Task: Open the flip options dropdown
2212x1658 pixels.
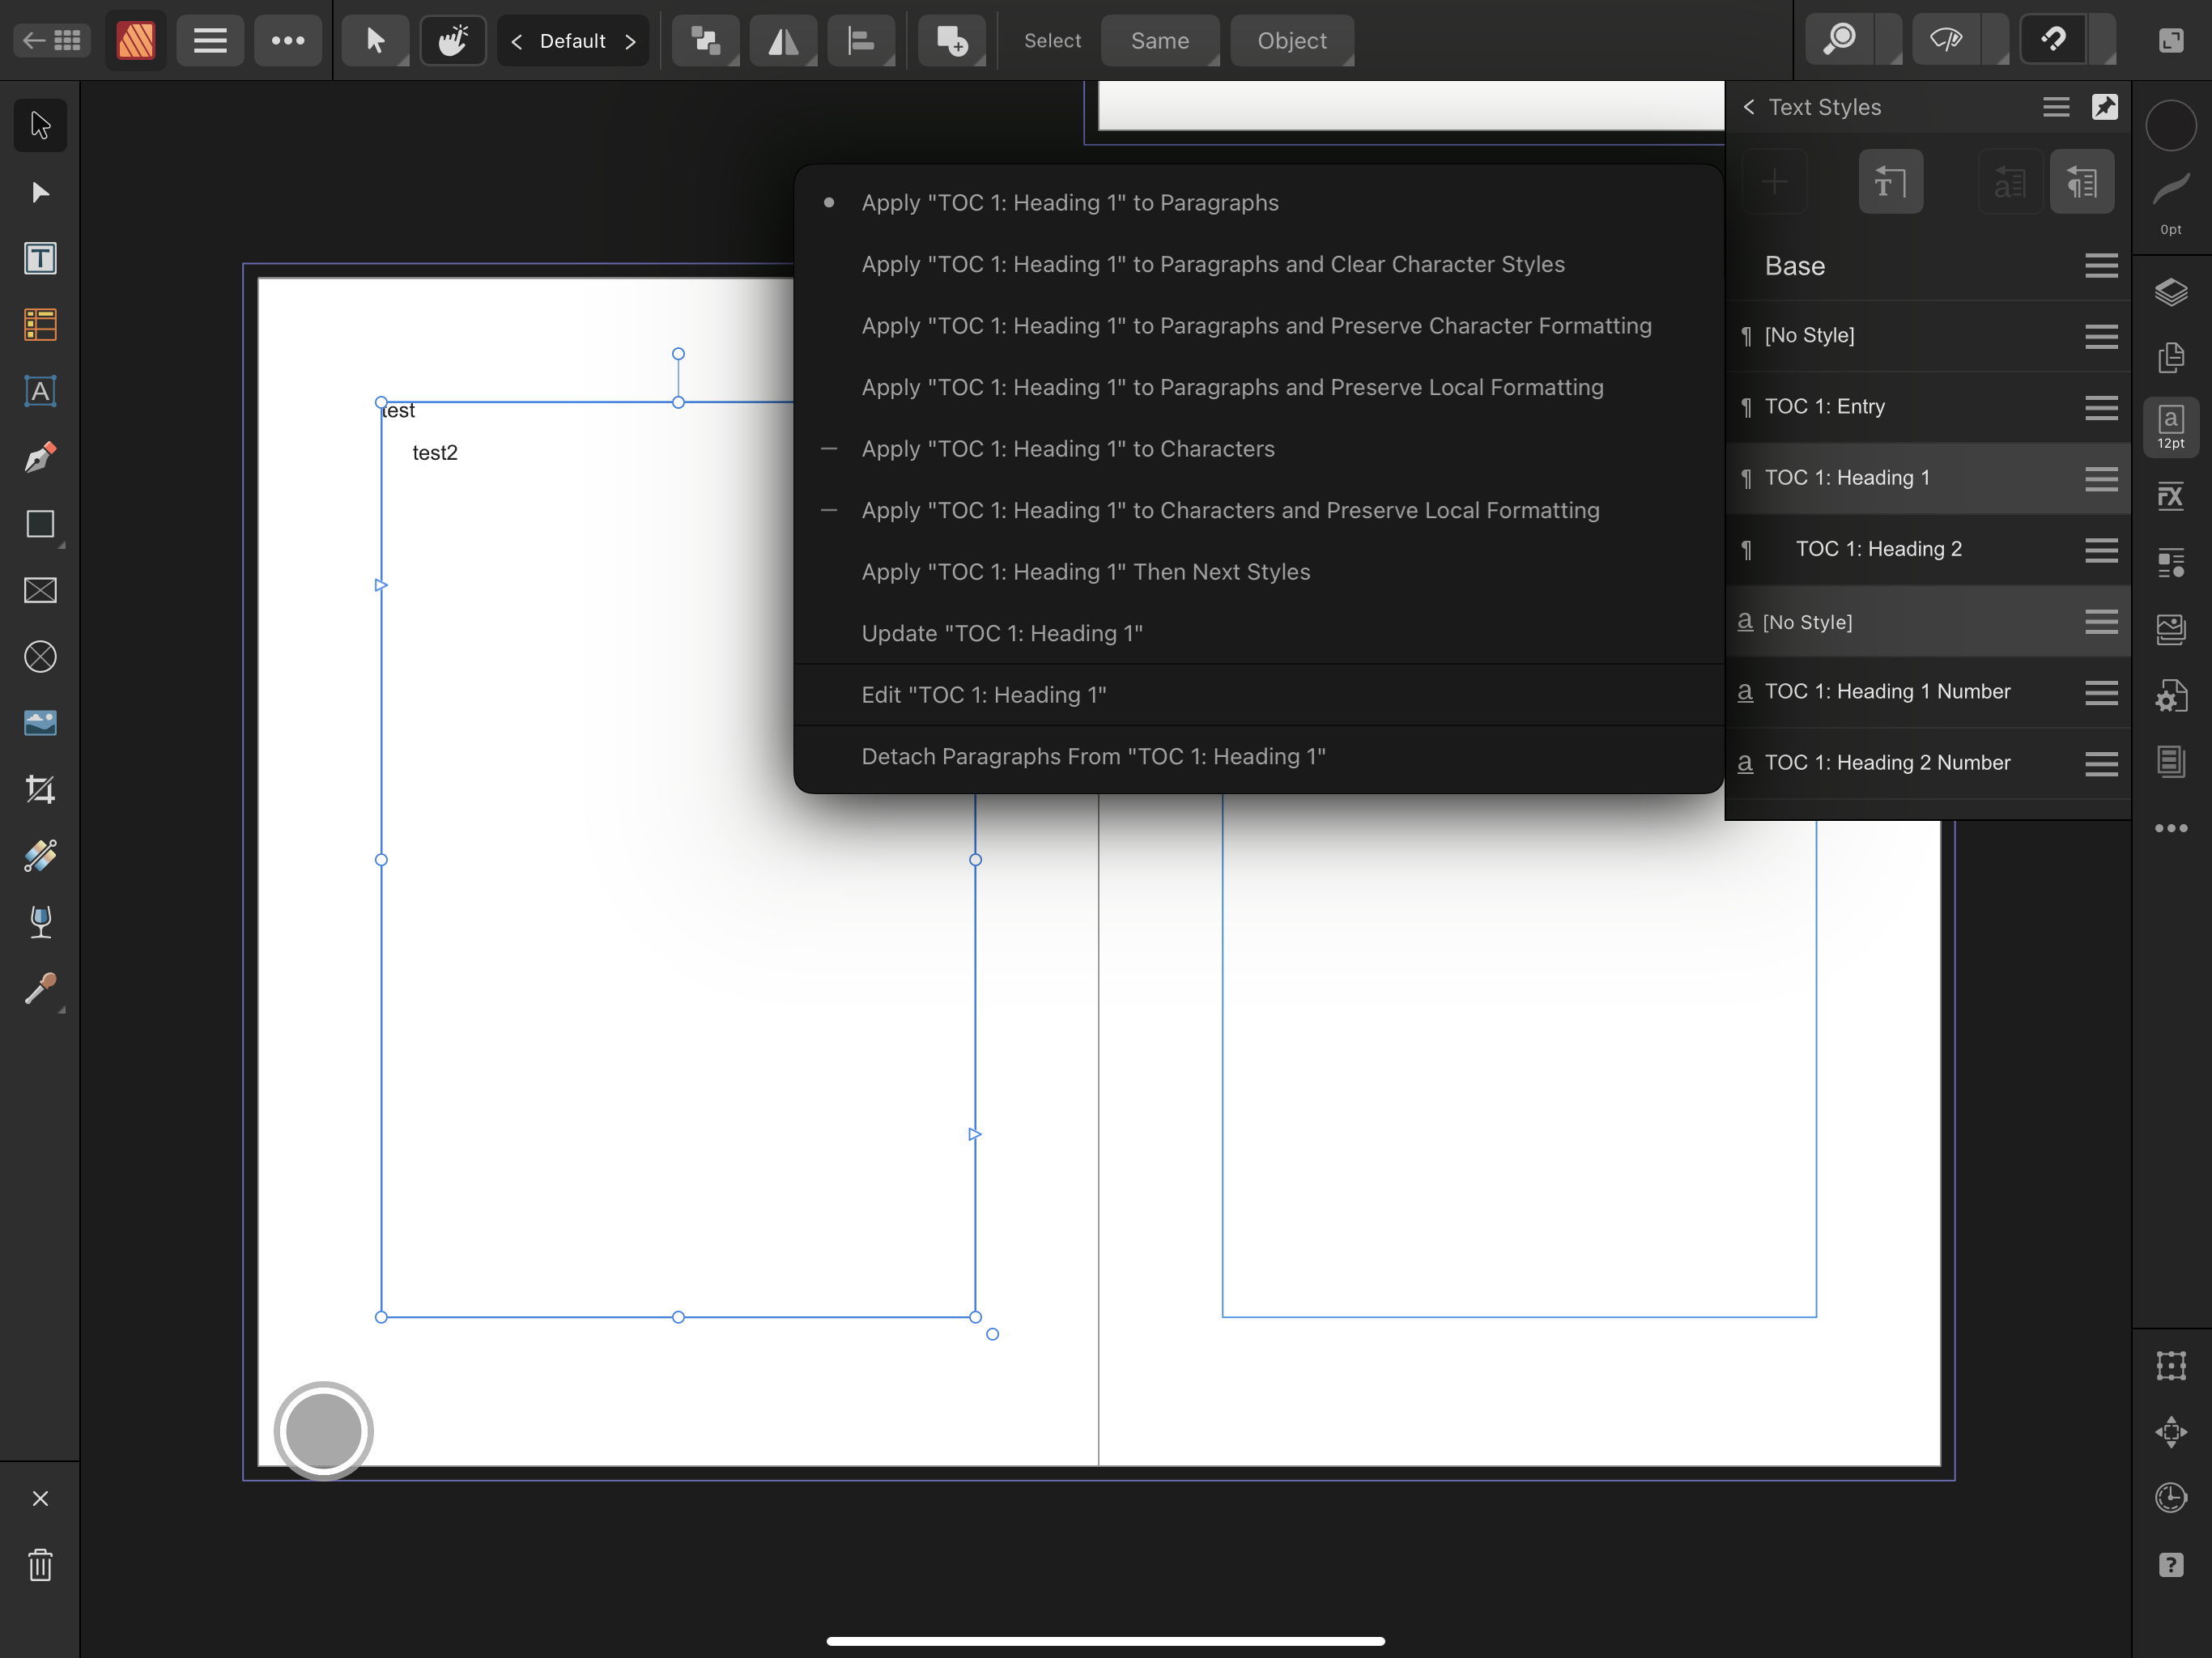Action: [783, 41]
